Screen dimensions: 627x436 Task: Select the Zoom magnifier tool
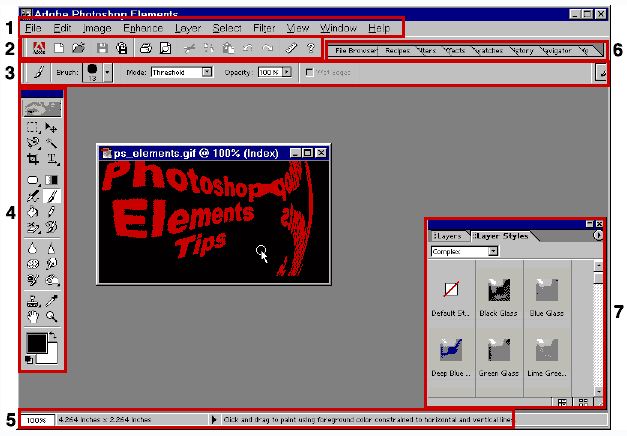[x=51, y=316]
